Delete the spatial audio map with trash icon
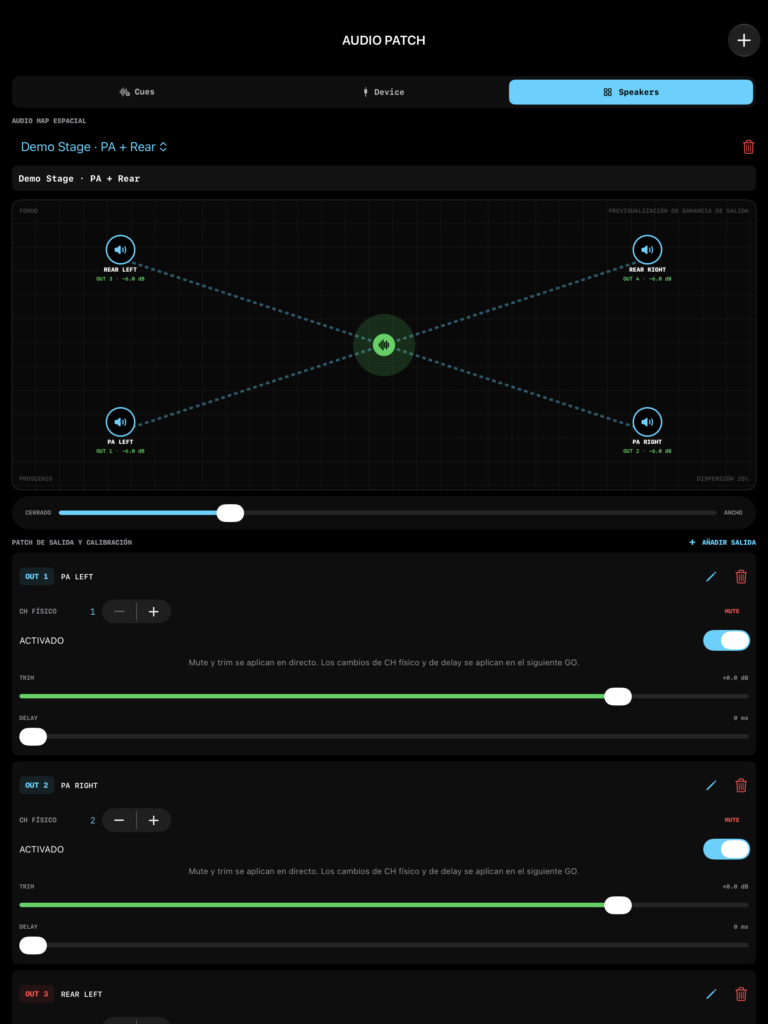This screenshot has height=1024, width=768. [x=748, y=147]
